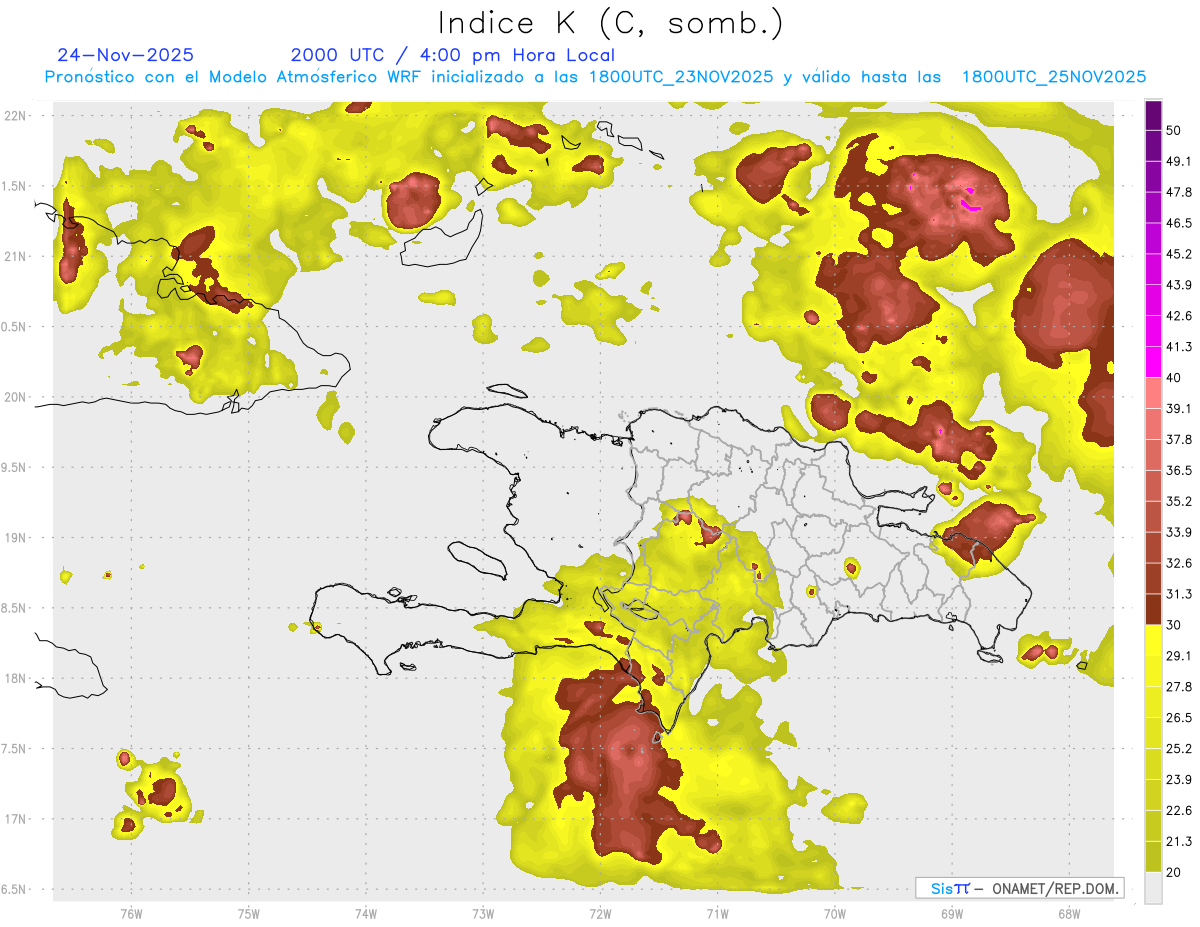The height and width of the screenshot is (927, 1200).
Task: Pick the dark purple swatch above 50
Action: click(1153, 115)
